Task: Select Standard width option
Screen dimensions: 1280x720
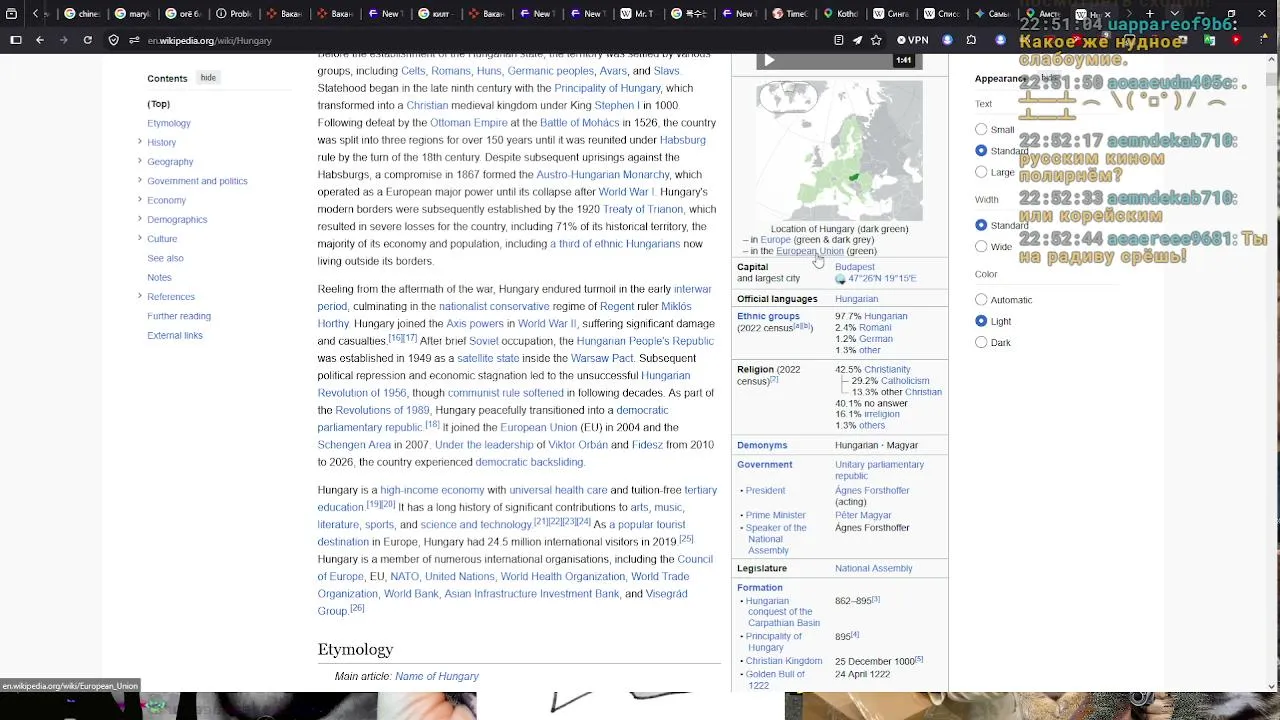Action: coord(981,225)
